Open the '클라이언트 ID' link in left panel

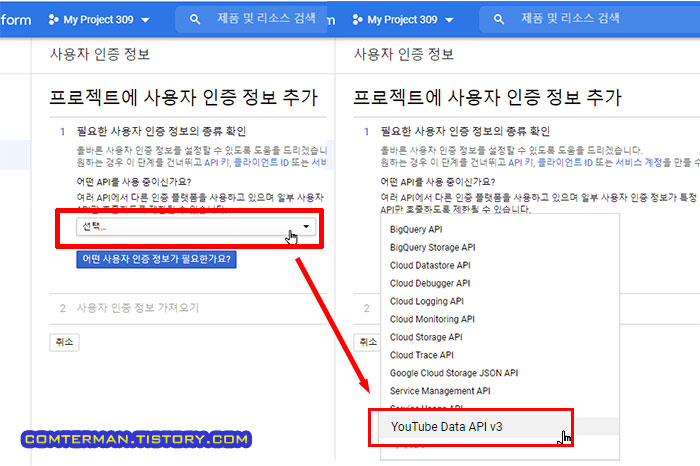tap(261, 162)
